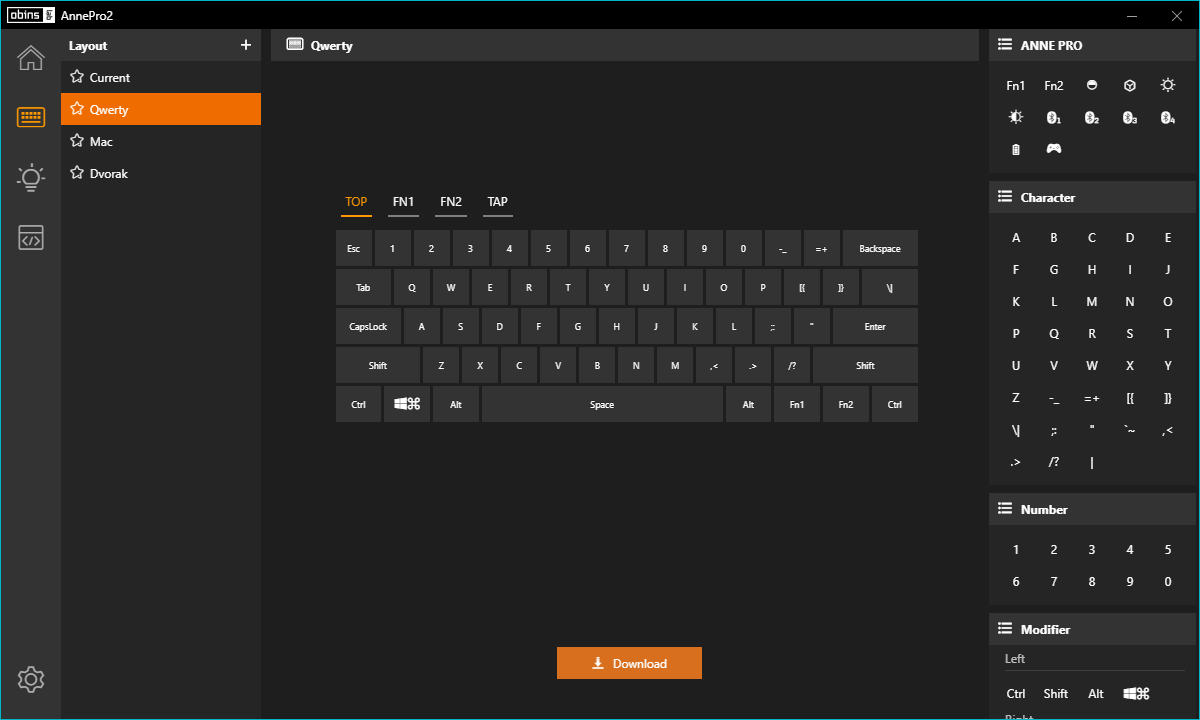Collapse the Number panel header
The image size is (1200, 720).
click(1092, 509)
